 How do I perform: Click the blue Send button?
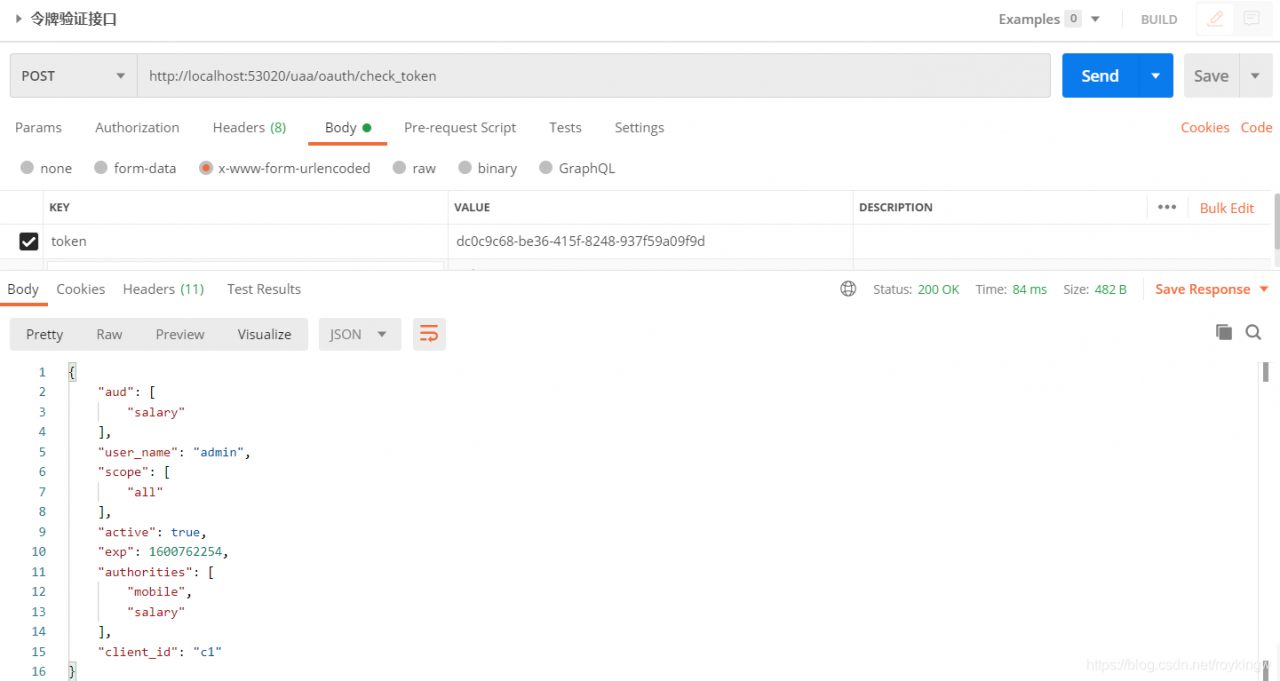[x=1100, y=76]
